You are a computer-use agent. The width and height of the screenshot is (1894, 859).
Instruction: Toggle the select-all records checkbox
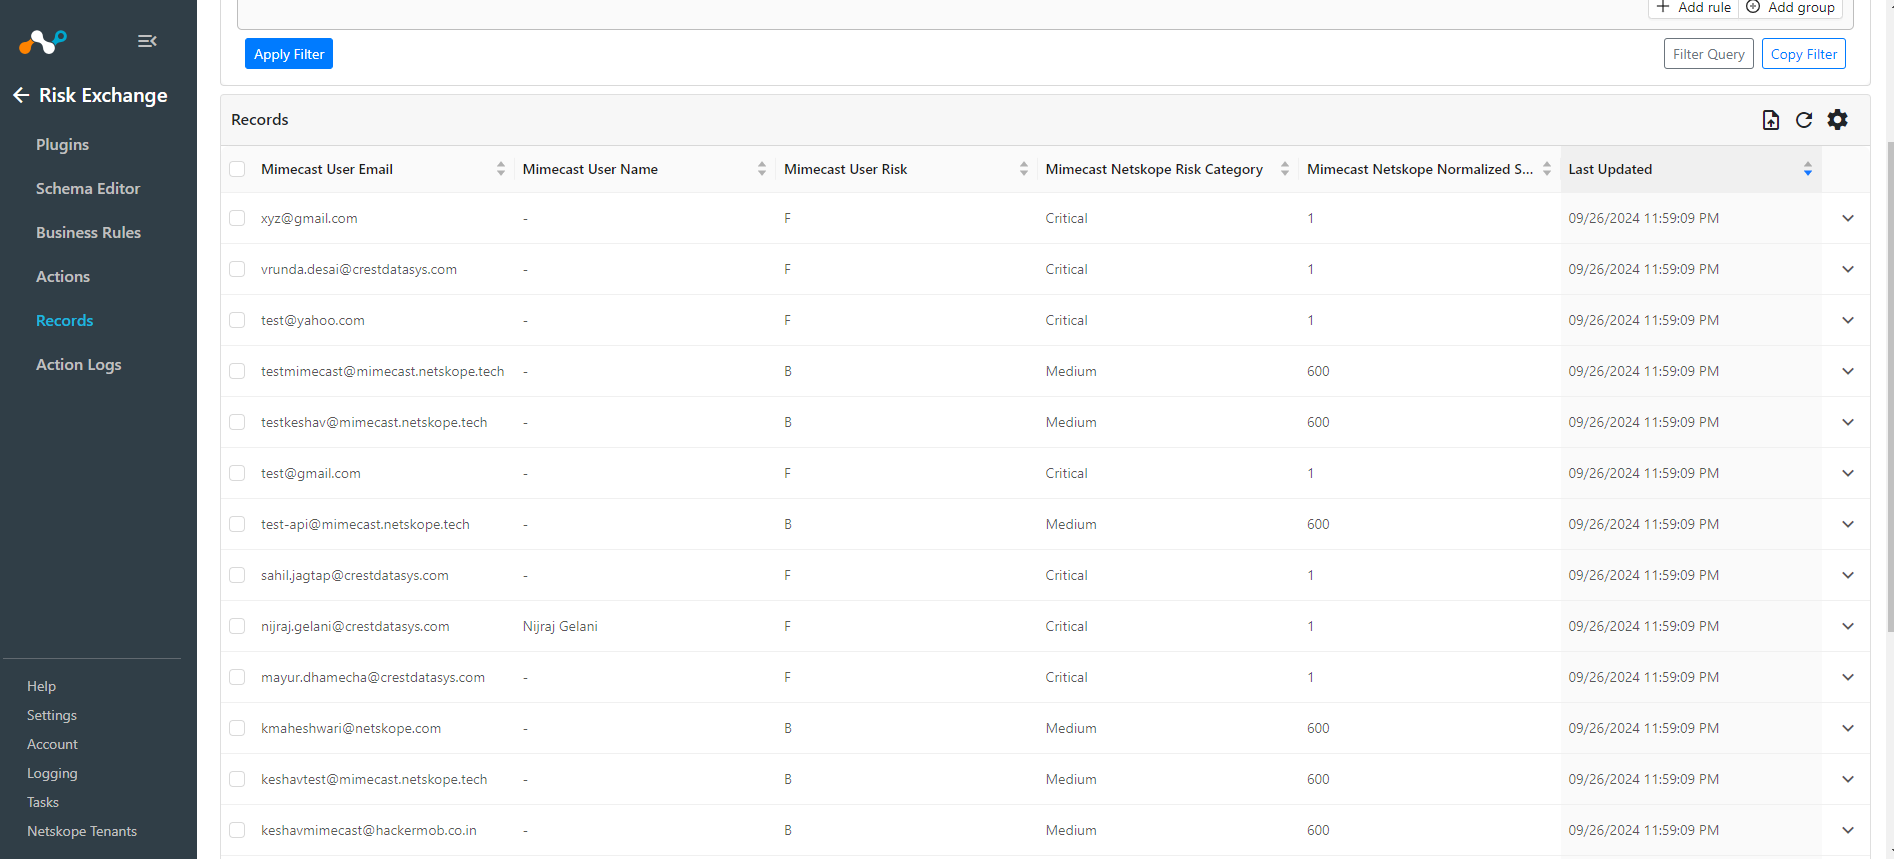(237, 169)
